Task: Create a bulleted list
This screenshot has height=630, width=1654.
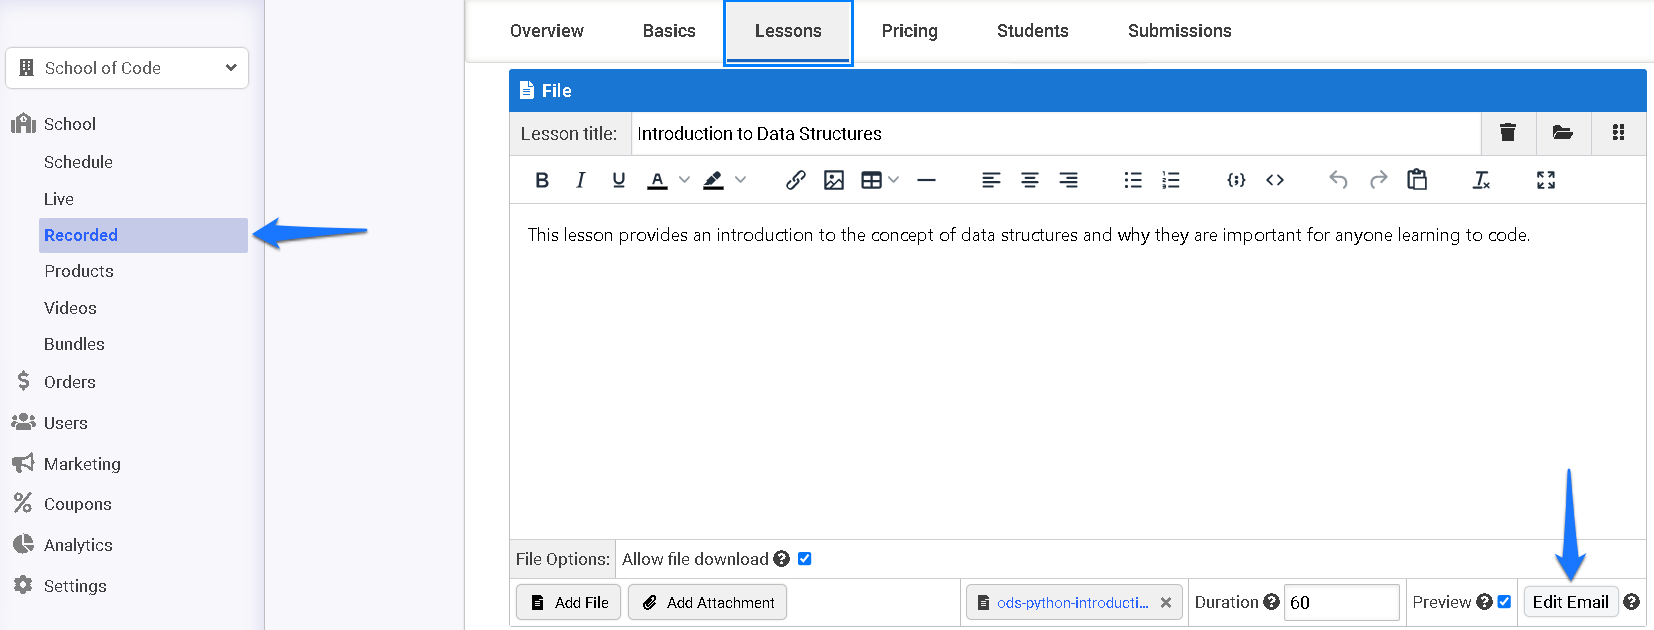Action: 1133,180
